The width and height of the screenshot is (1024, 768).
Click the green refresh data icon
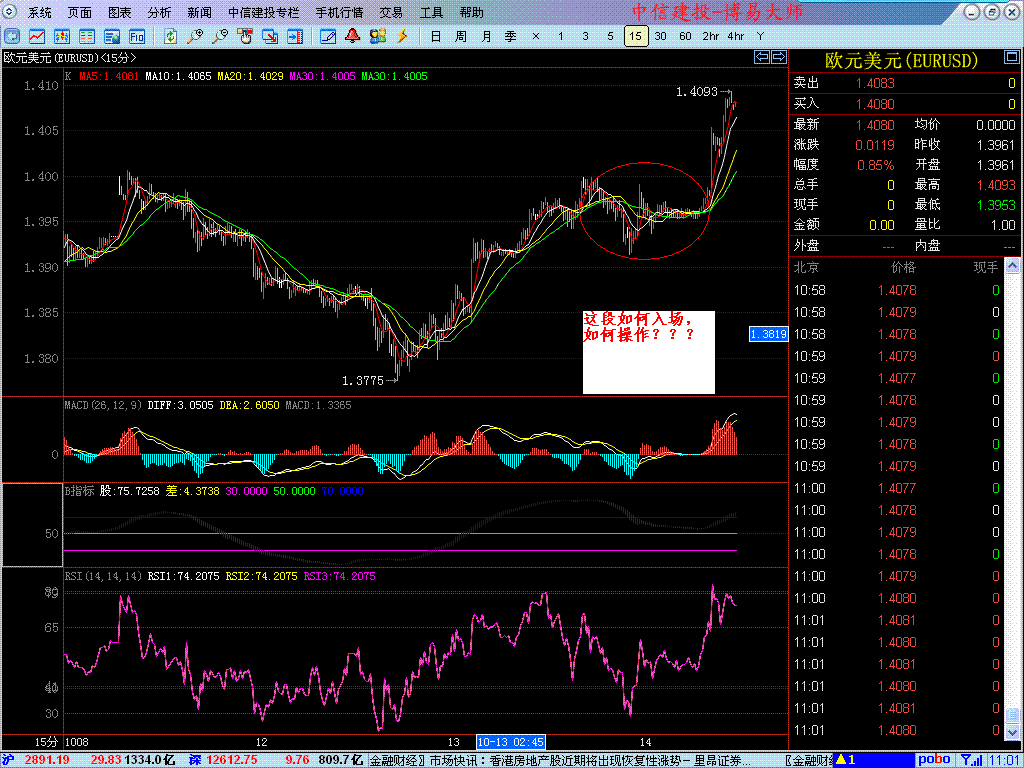tap(170, 37)
